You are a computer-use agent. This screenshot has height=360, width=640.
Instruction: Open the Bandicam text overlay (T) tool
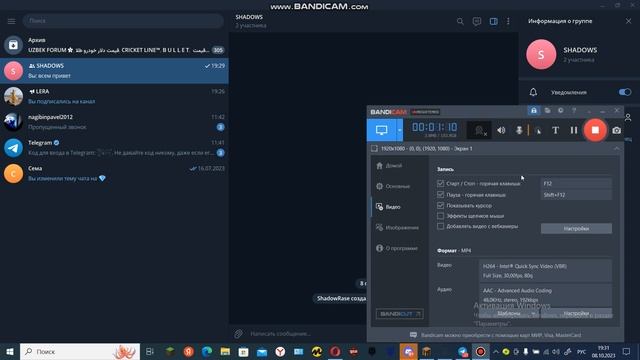[x=556, y=130]
